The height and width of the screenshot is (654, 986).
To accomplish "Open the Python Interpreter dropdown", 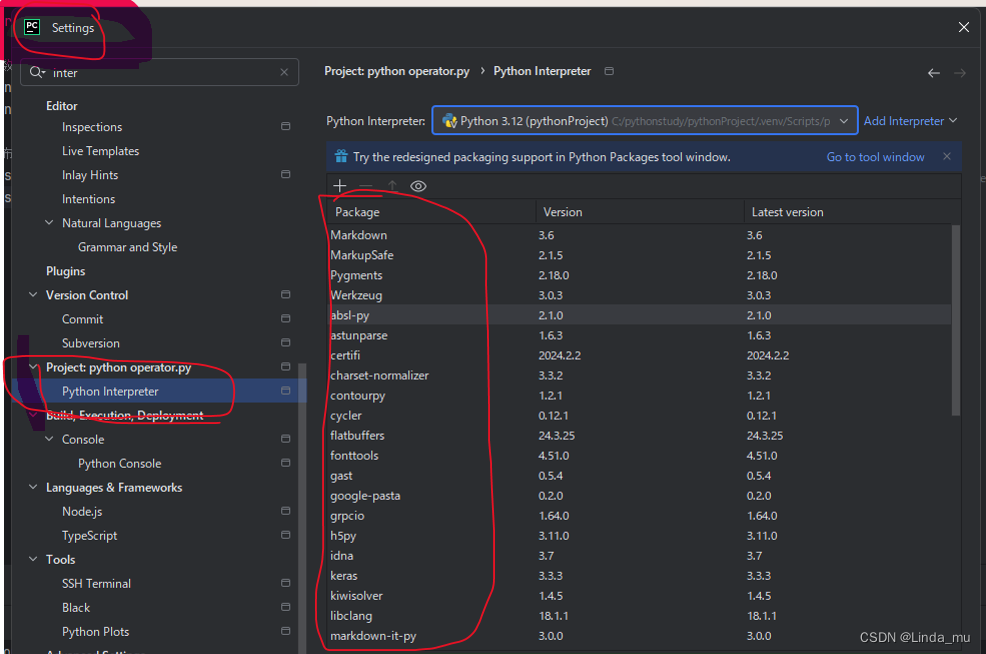I will coord(645,121).
